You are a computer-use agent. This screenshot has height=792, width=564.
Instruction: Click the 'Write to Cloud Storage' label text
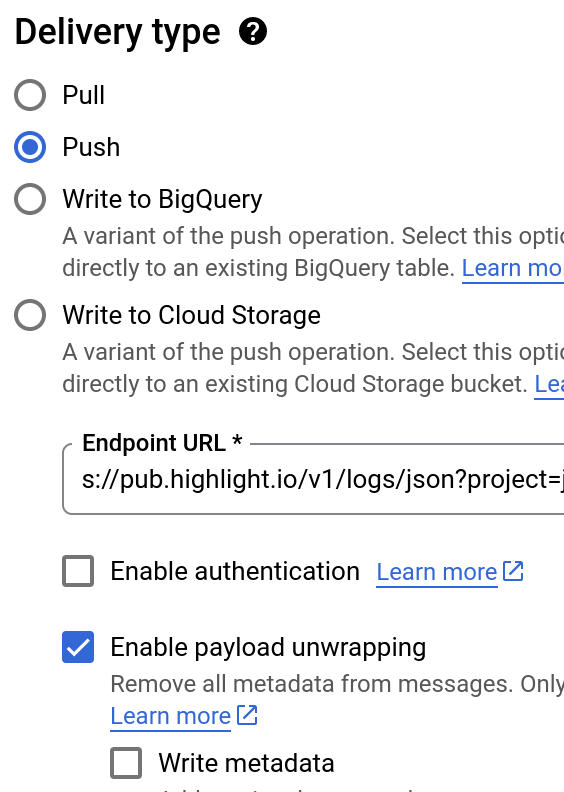pos(191,315)
